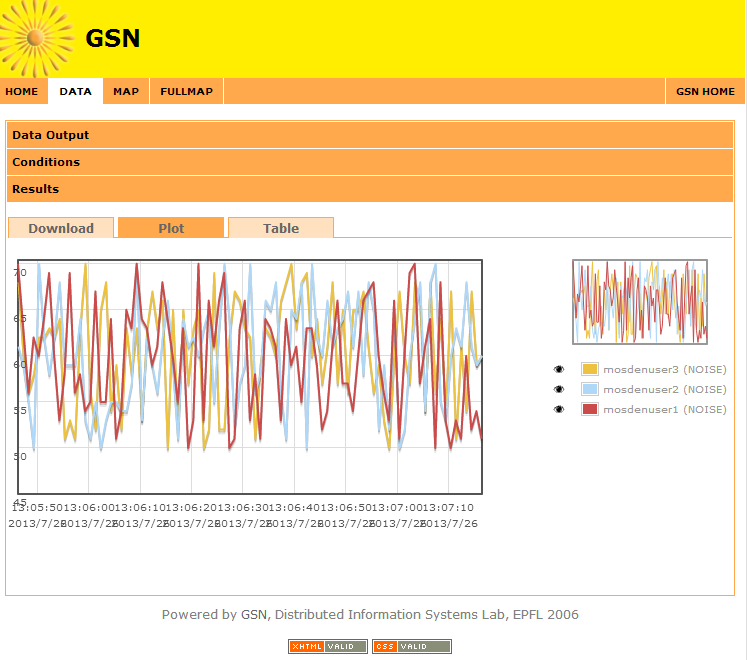
Task: Select the DATA navigation tab
Action: click(x=75, y=92)
